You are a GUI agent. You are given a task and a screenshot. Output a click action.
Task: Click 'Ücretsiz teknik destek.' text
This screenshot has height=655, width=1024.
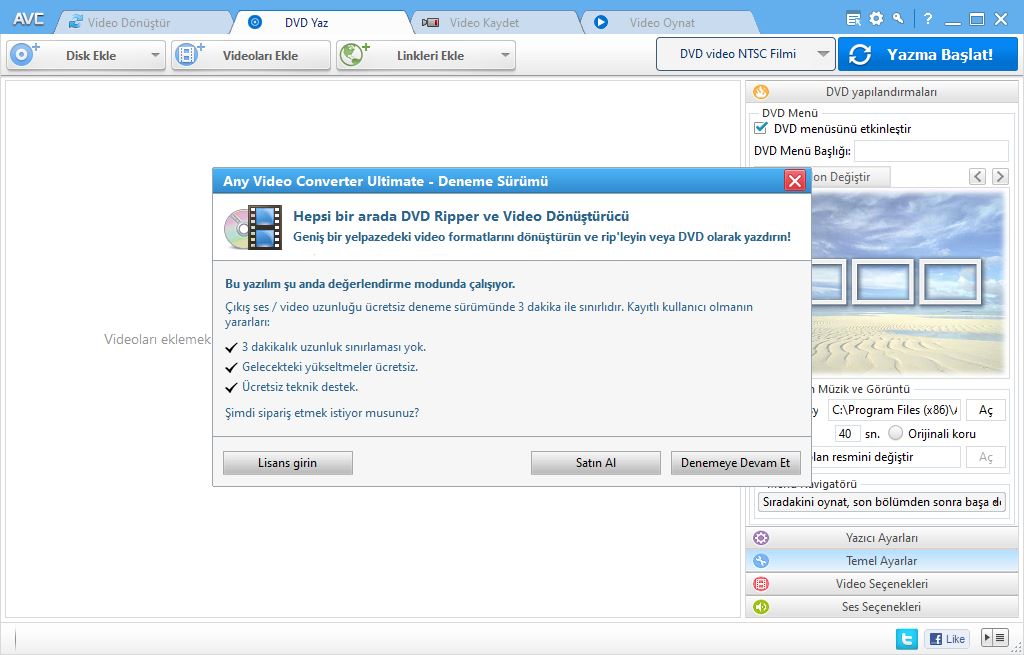click(300, 387)
